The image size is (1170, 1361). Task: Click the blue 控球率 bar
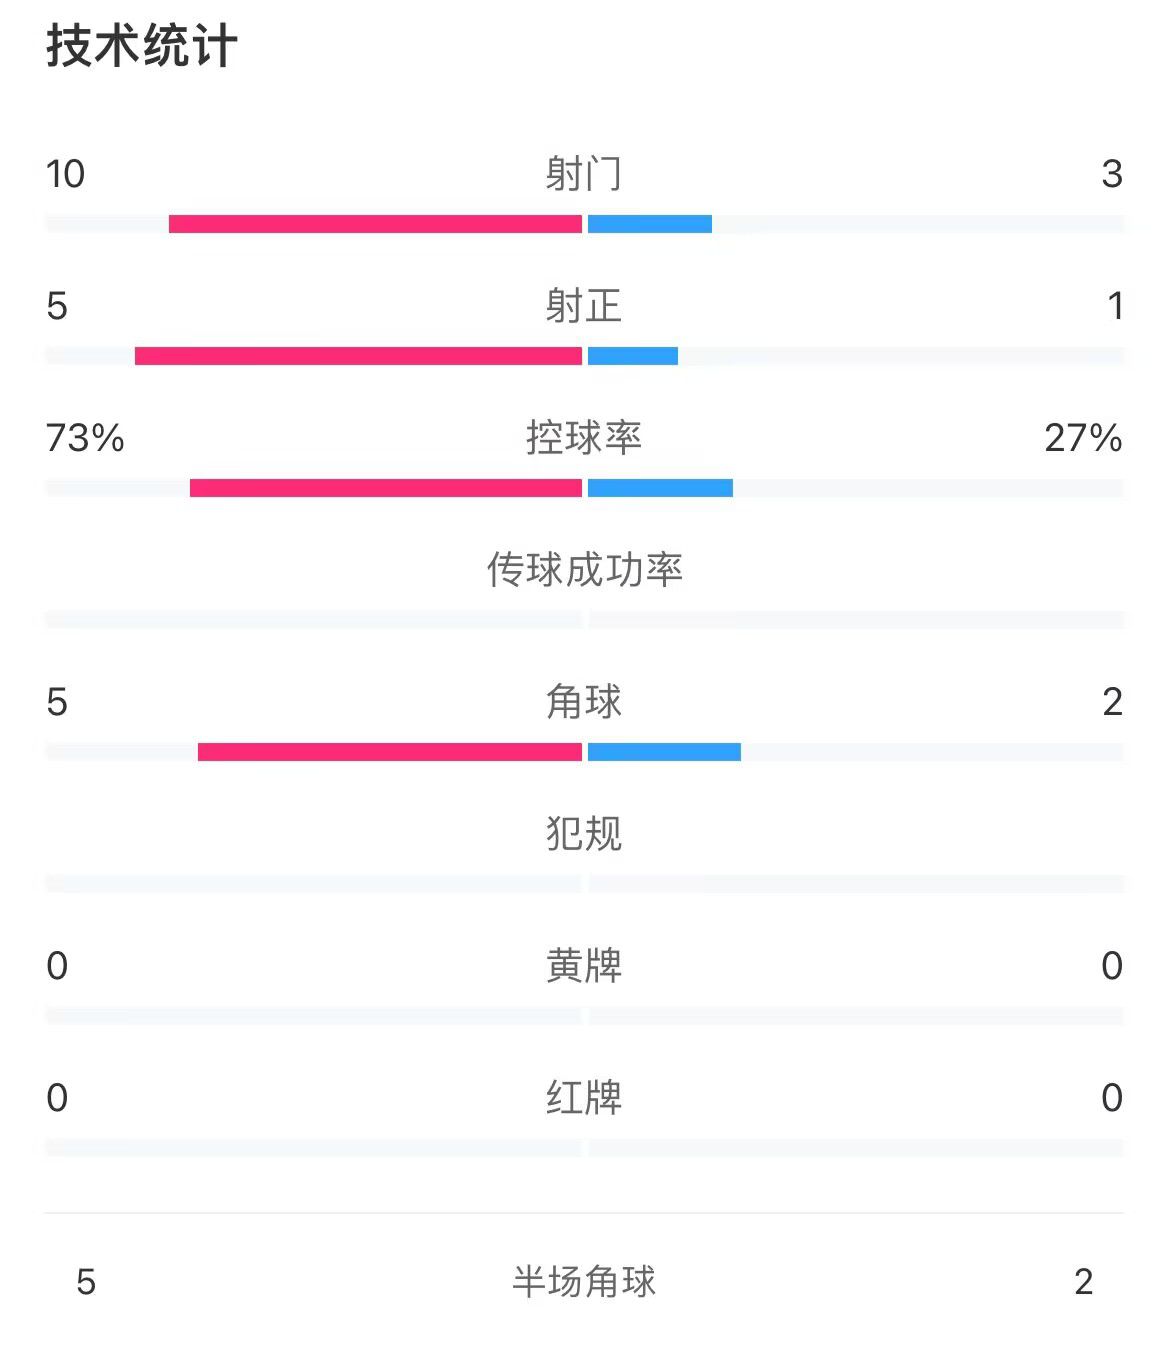(x=660, y=488)
